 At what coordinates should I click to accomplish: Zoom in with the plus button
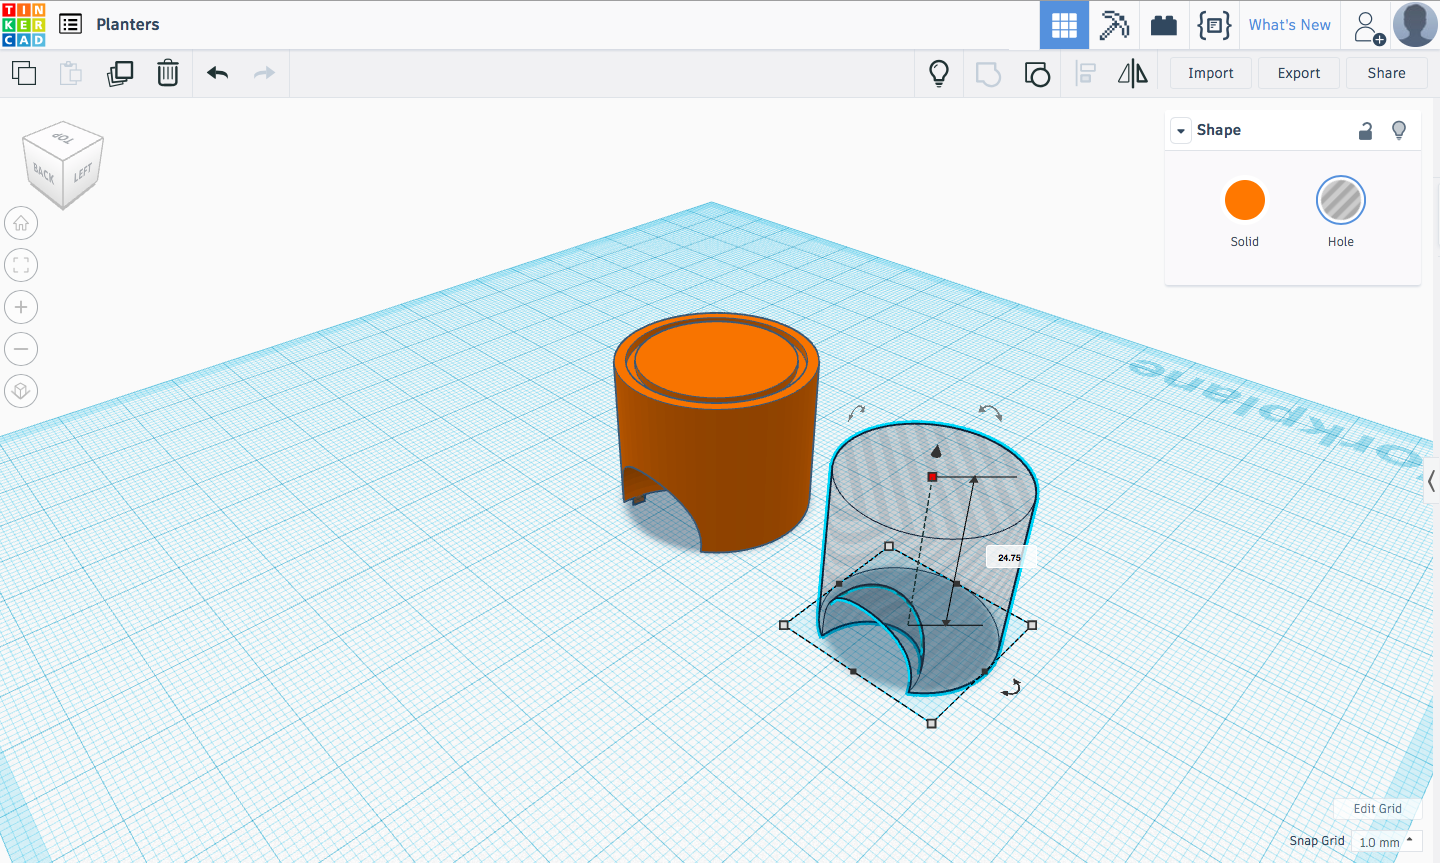pos(21,307)
